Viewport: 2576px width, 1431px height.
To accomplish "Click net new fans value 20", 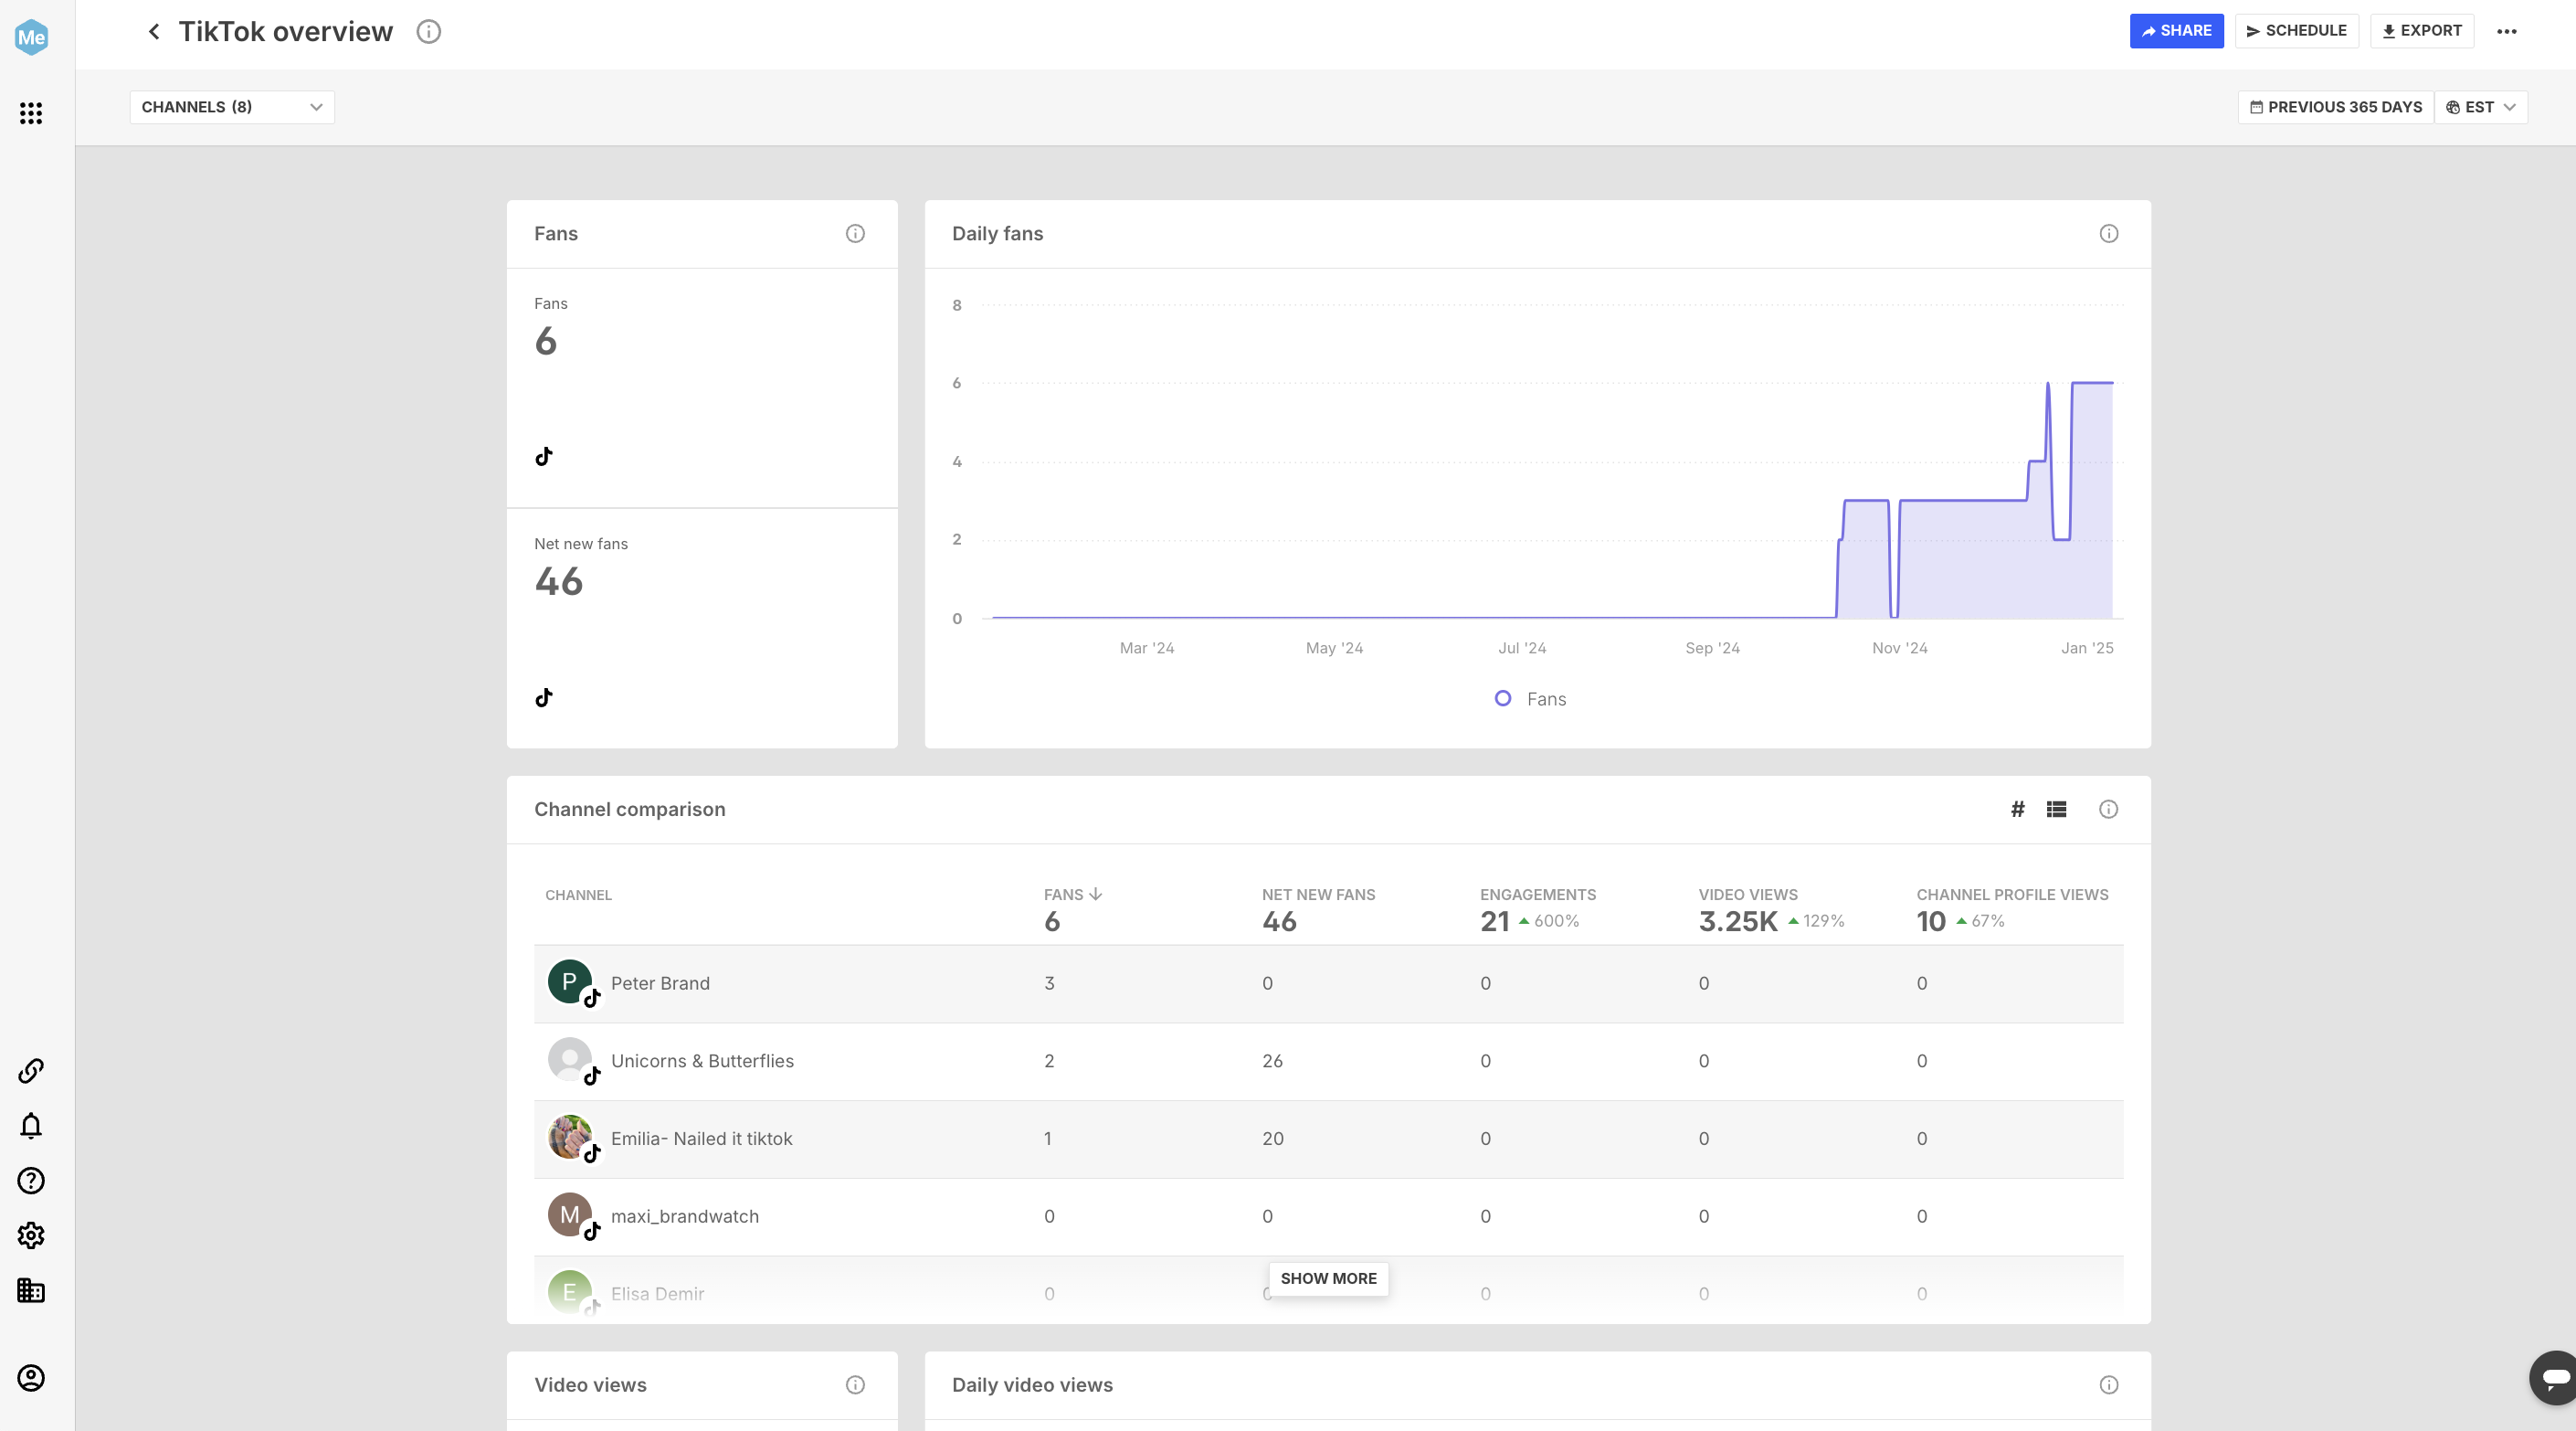I will (x=1272, y=1139).
